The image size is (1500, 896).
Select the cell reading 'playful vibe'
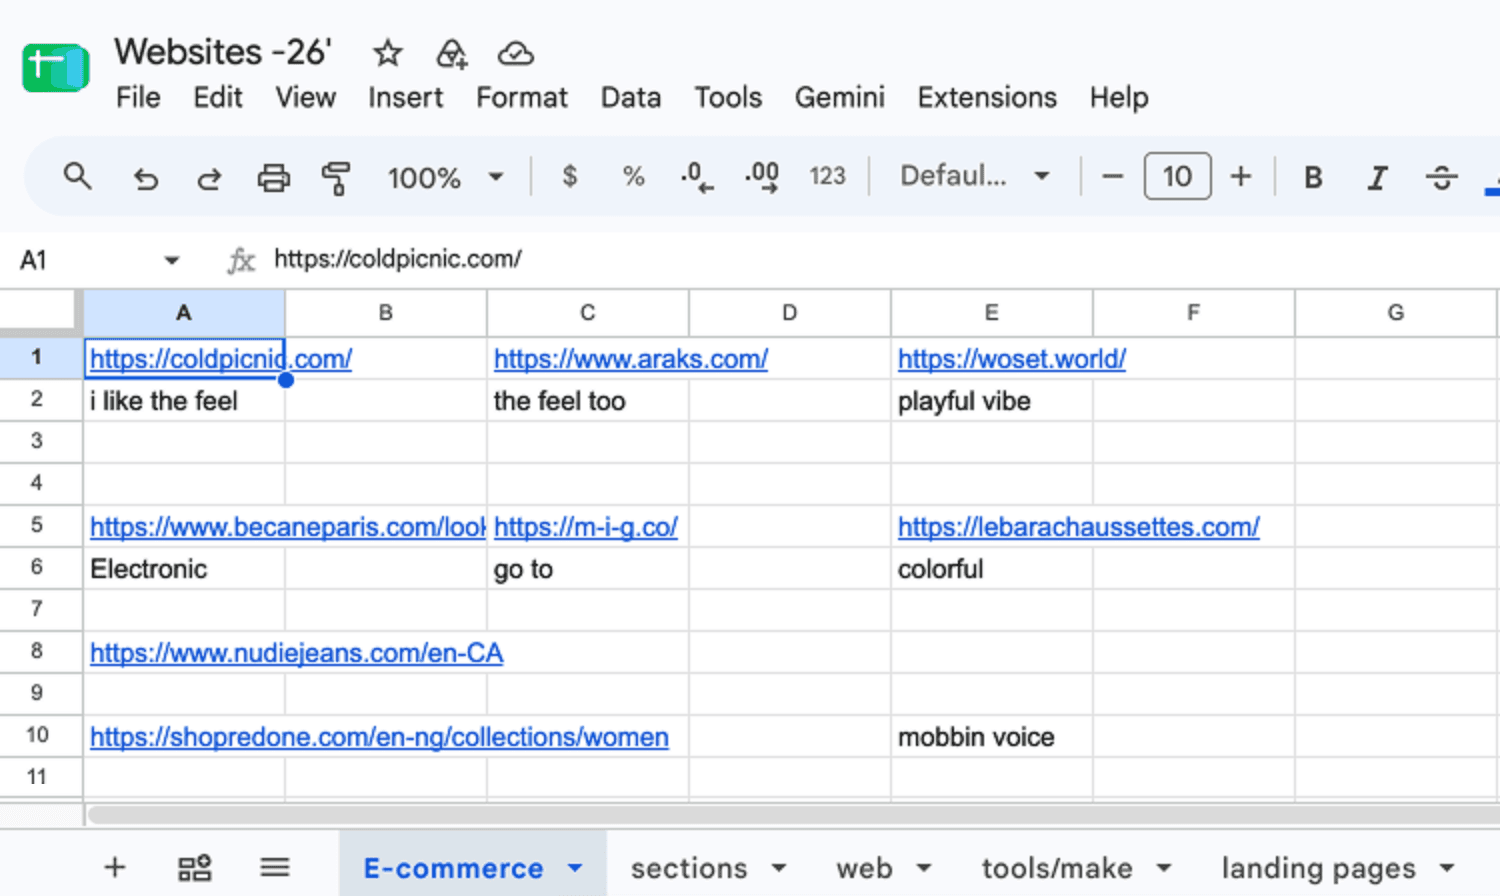tap(991, 401)
